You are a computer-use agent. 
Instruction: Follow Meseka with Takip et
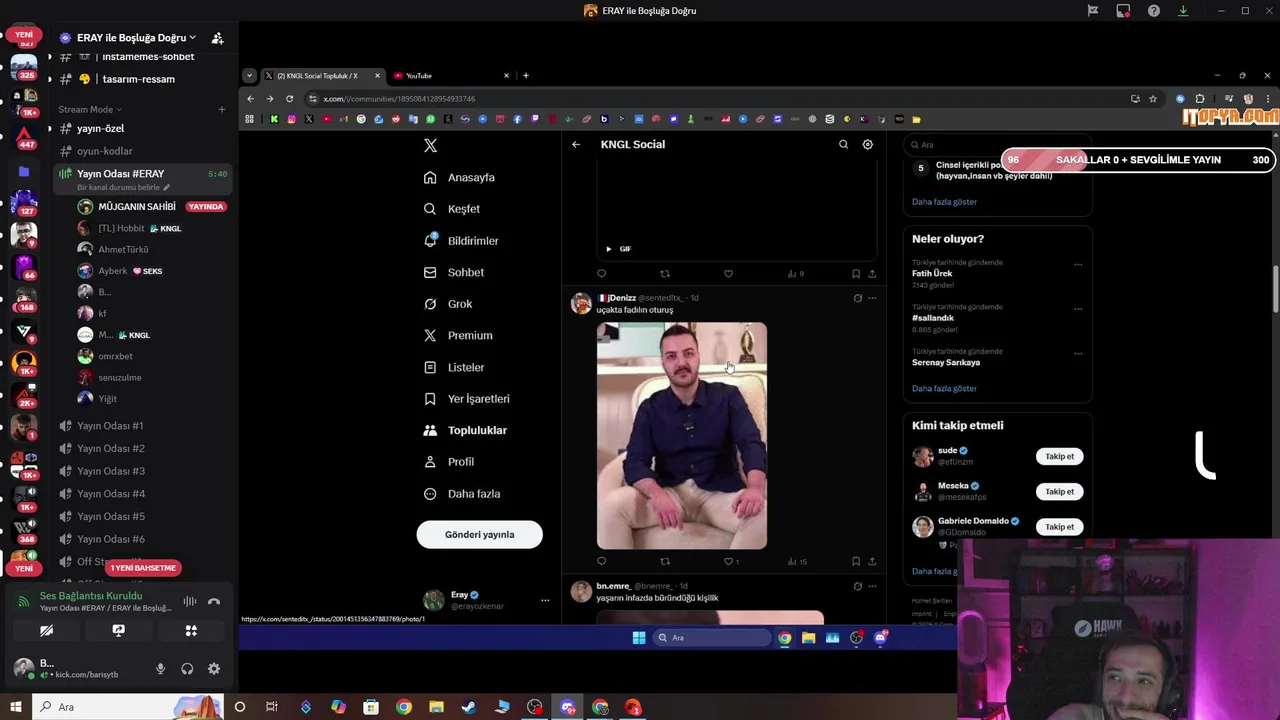point(1059,491)
